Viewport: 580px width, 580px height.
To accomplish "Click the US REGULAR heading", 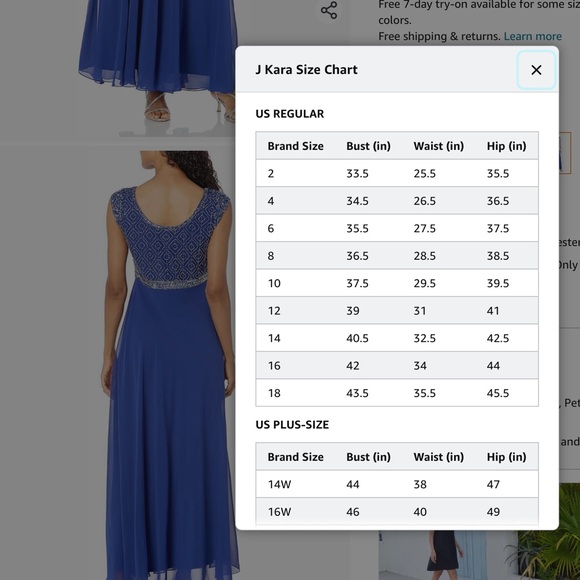I will [290, 114].
